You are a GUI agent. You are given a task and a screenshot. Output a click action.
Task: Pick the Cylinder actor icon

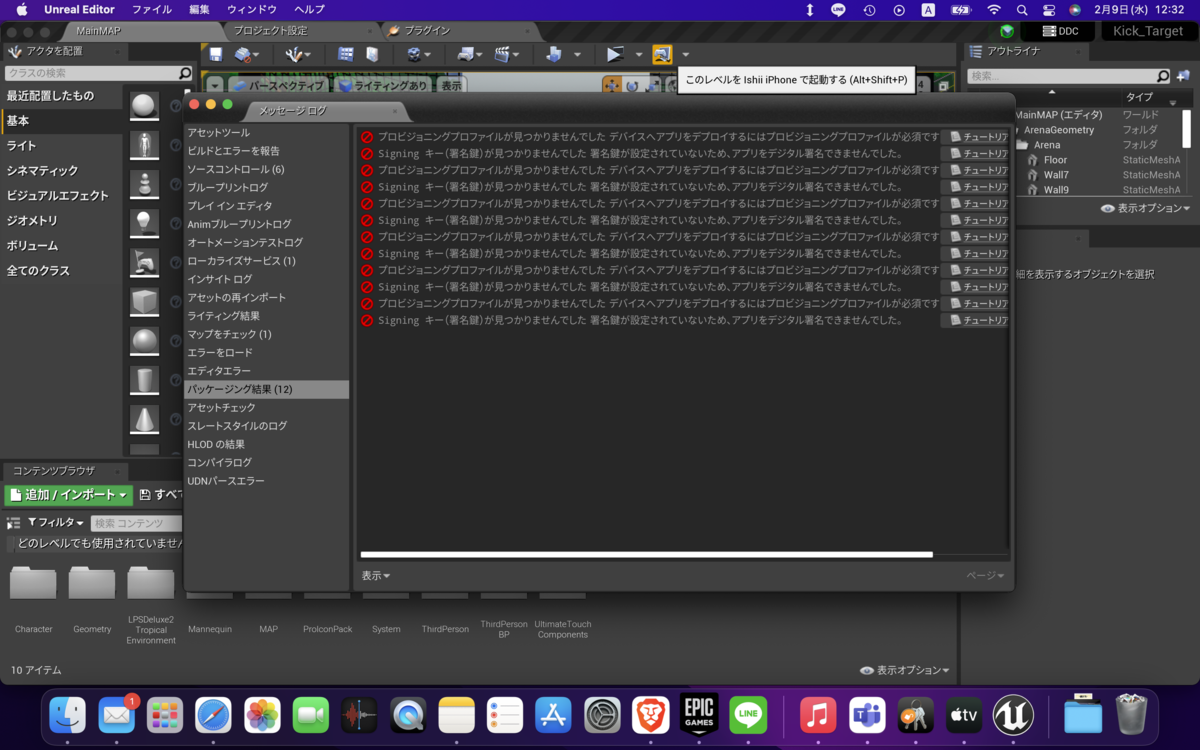pyautogui.click(x=145, y=380)
